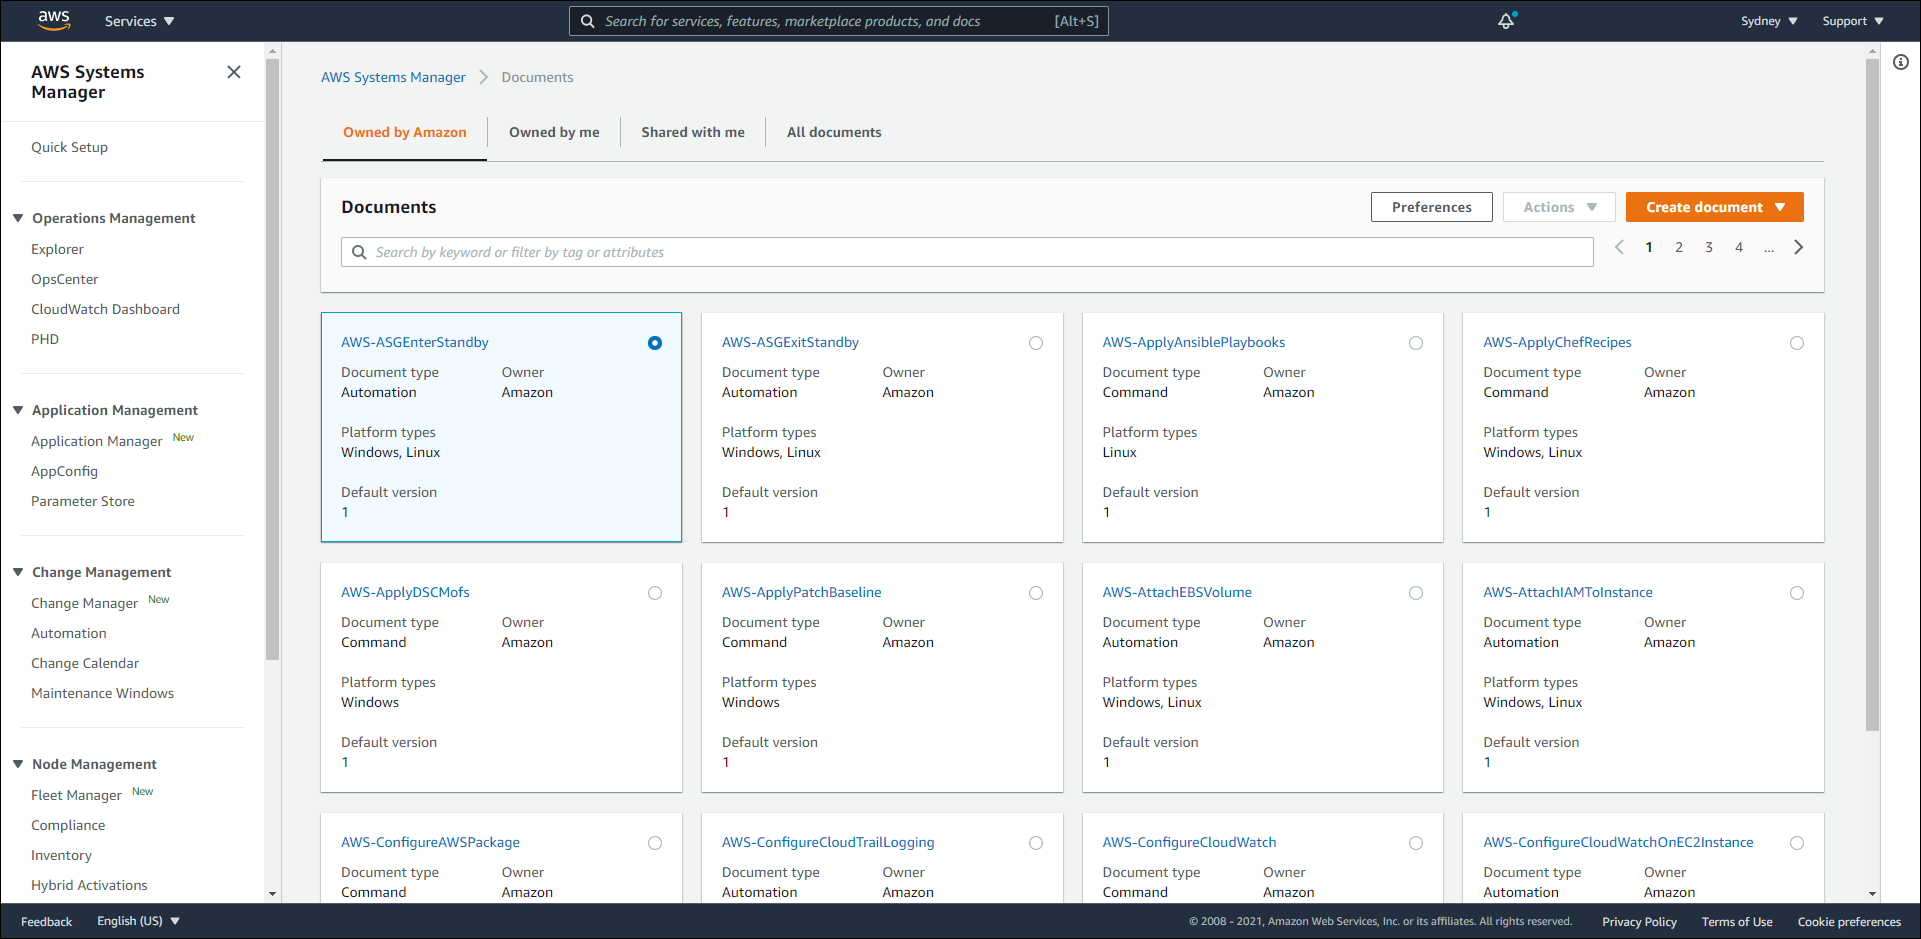Open the Sydney region dropdown

[1769, 21]
